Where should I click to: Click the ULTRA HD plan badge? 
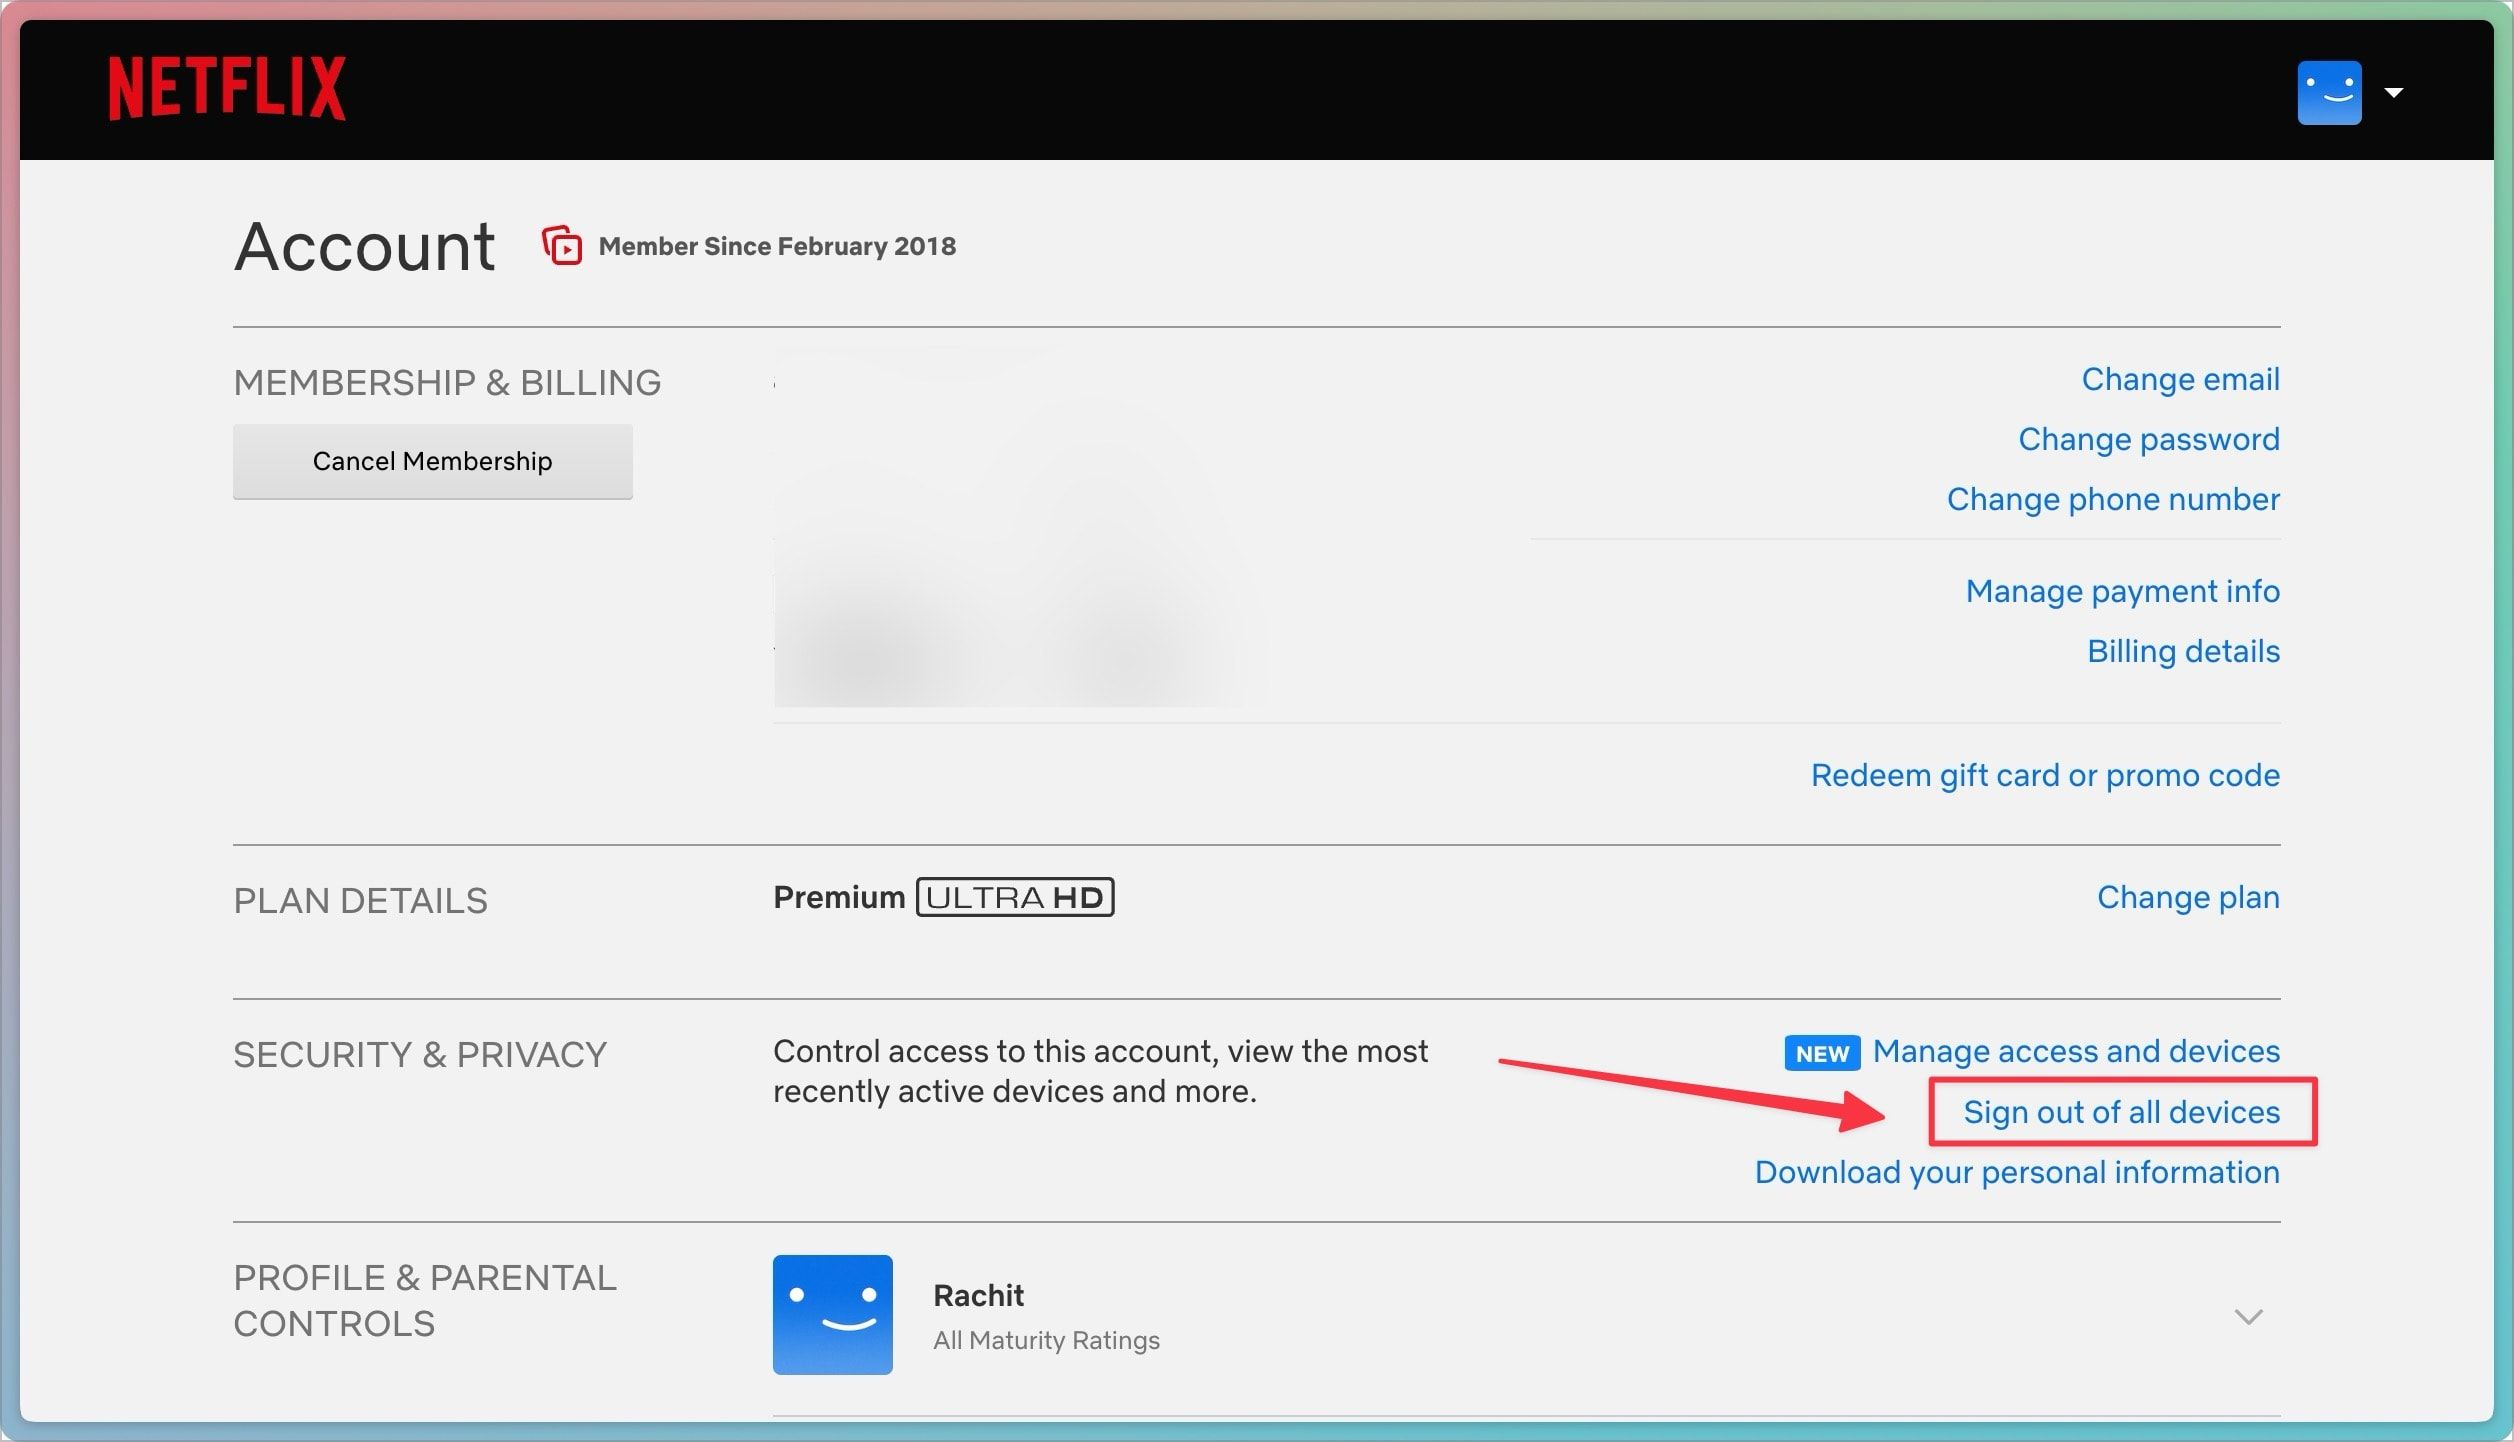pos(1014,897)
